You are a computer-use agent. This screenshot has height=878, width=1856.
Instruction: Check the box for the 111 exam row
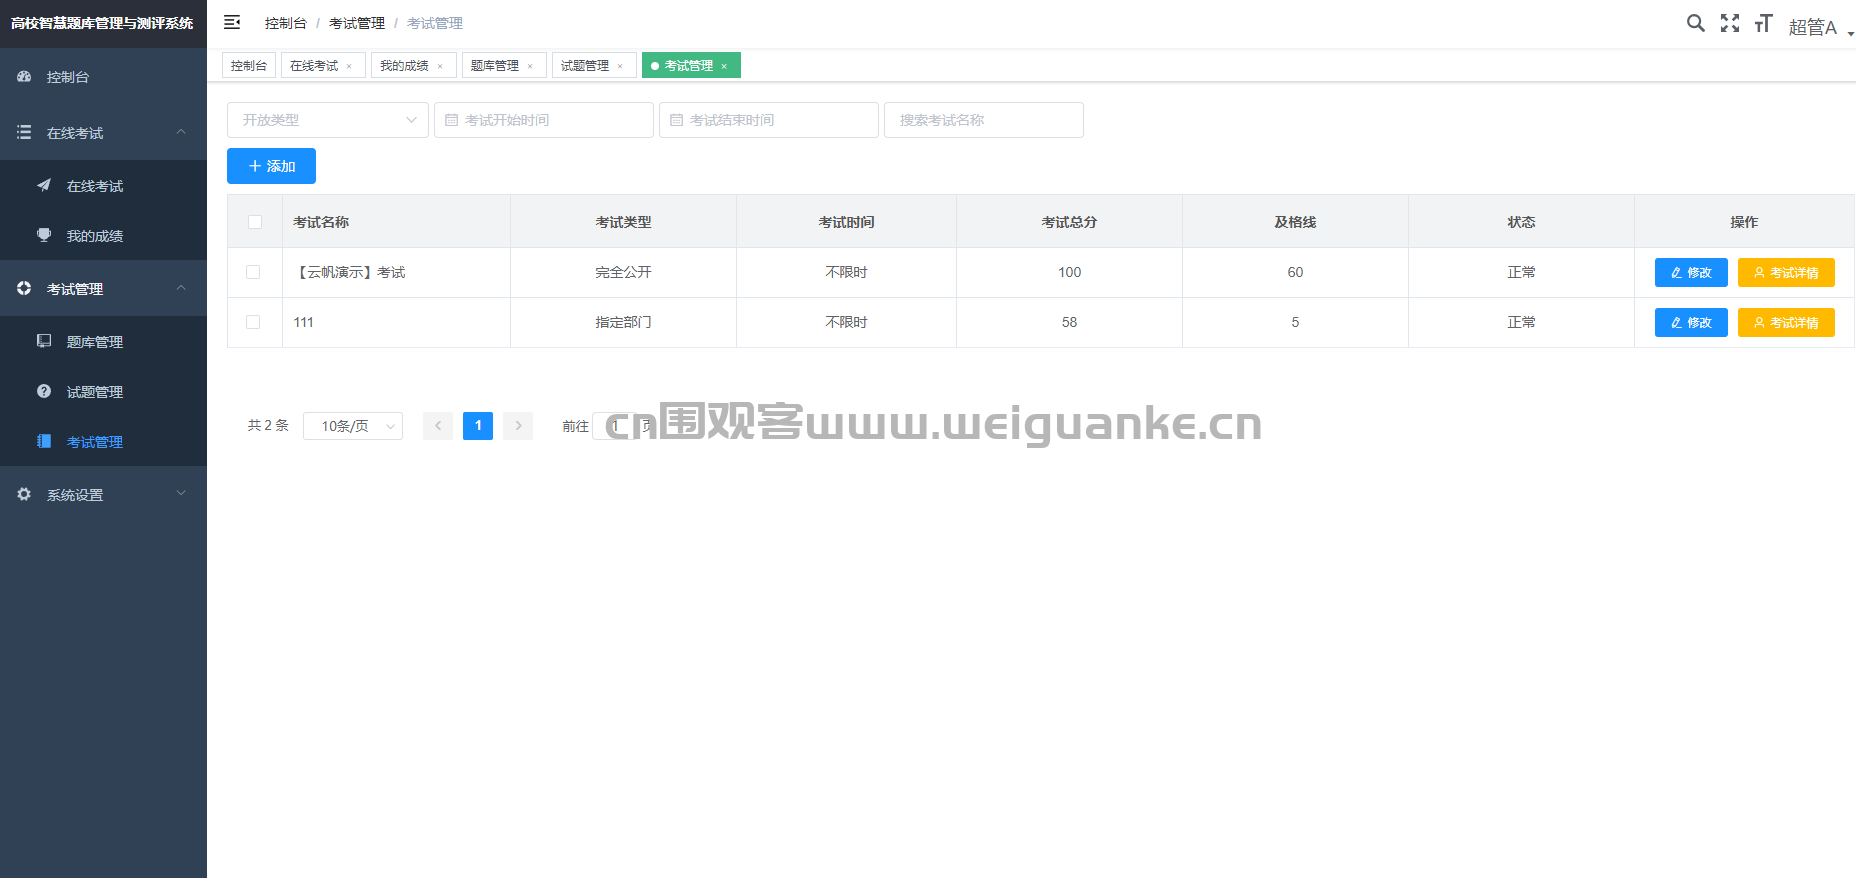253,322
